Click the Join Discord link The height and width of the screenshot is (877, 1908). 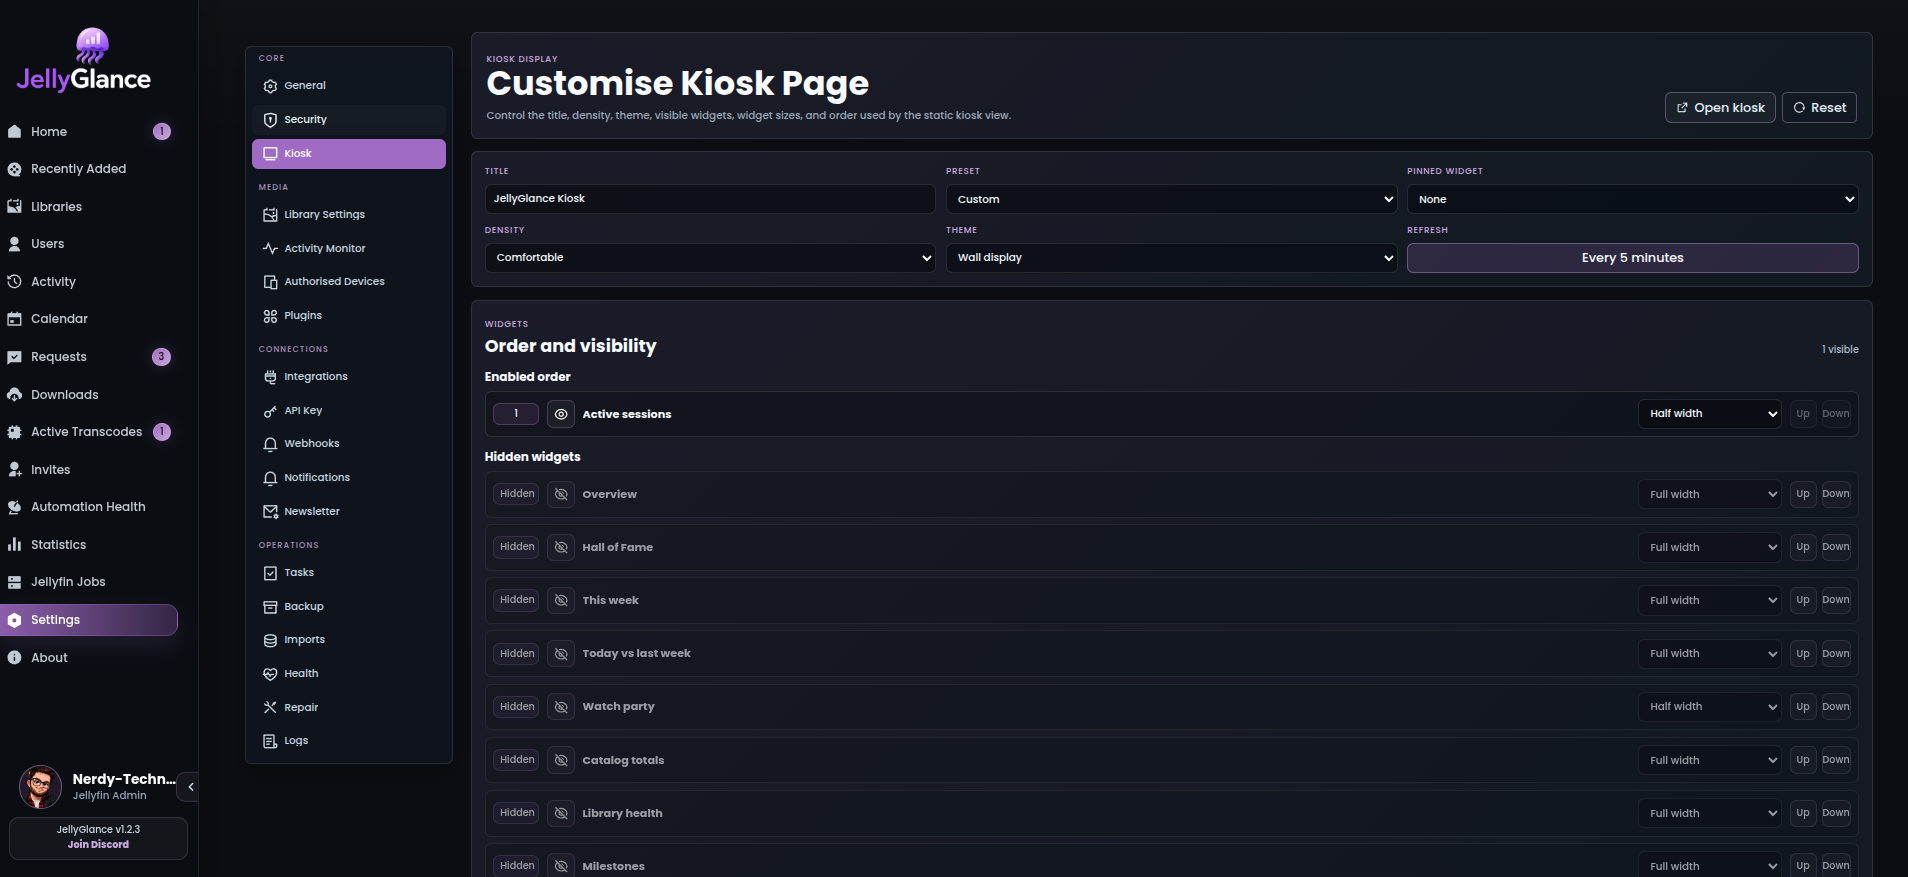[x=98, y=845]
